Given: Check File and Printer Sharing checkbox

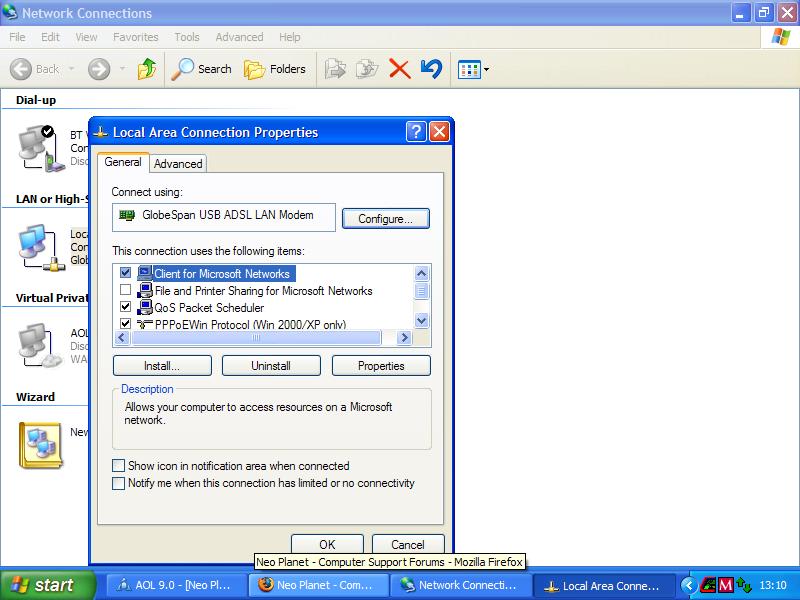Looking at the screenshot, I should pyautogui.click(x=125, y=290).
